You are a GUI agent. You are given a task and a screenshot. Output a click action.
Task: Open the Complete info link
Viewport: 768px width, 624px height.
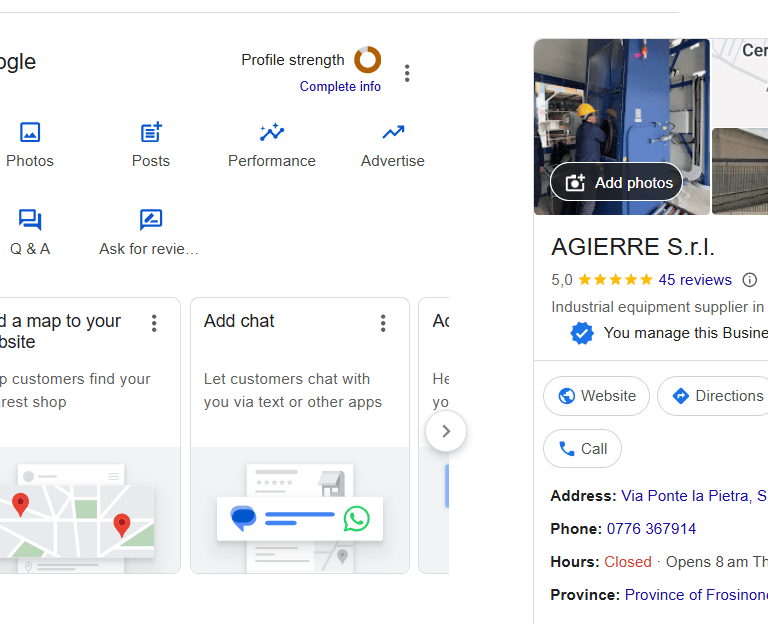[340, 87]
